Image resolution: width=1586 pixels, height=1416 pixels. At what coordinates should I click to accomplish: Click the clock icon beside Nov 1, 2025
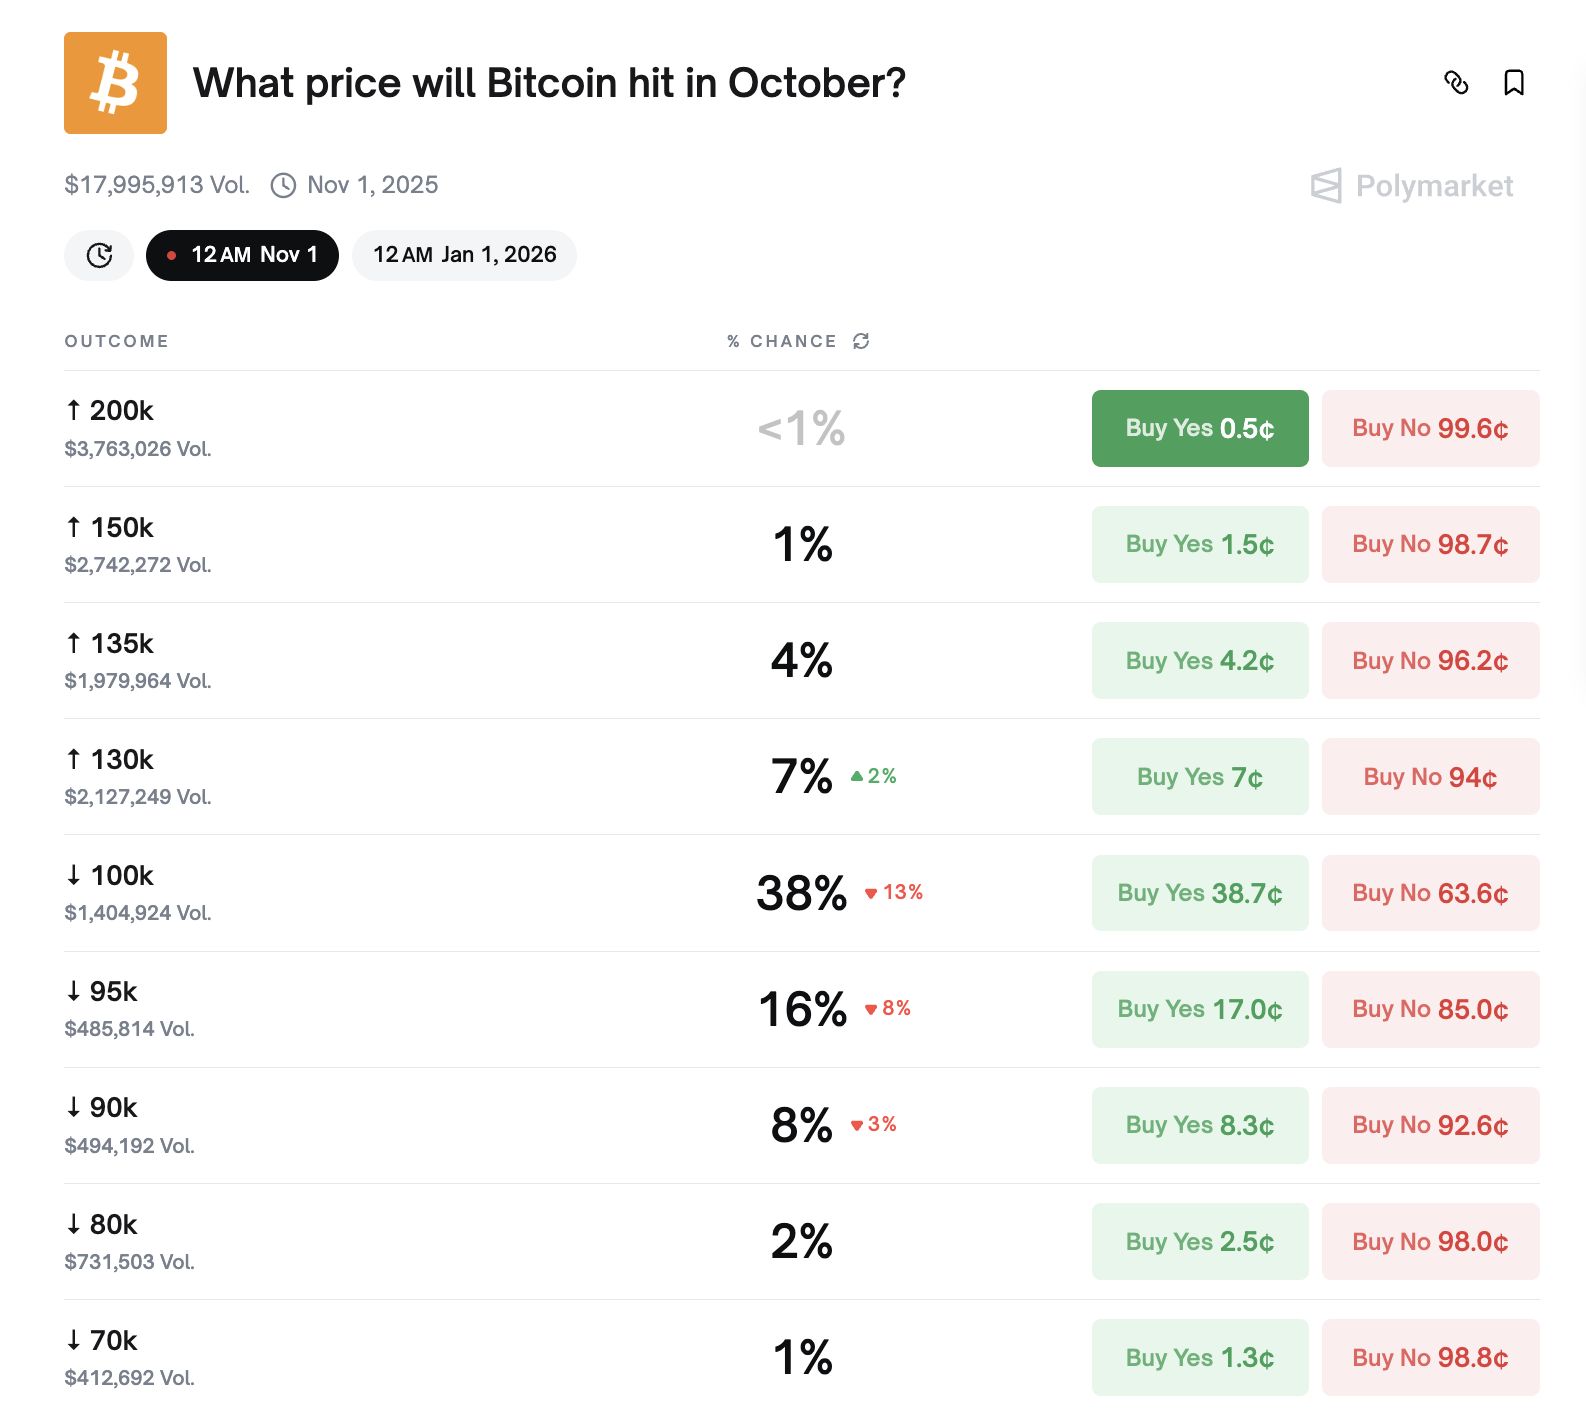coord(284,185)
